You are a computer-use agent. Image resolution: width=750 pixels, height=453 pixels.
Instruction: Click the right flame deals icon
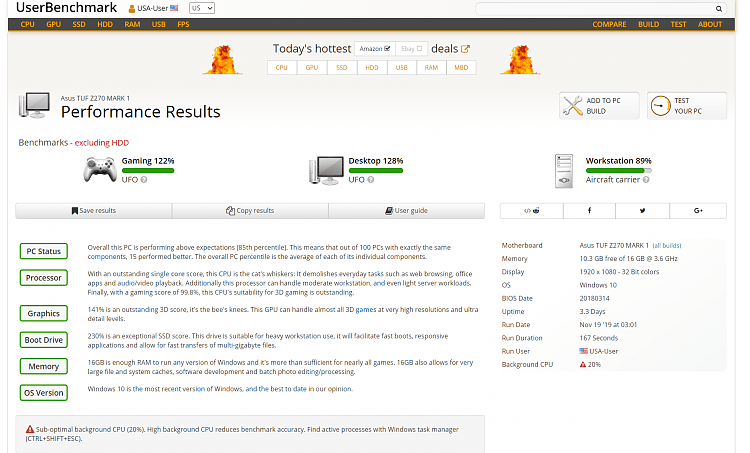(x=520, y=60)
